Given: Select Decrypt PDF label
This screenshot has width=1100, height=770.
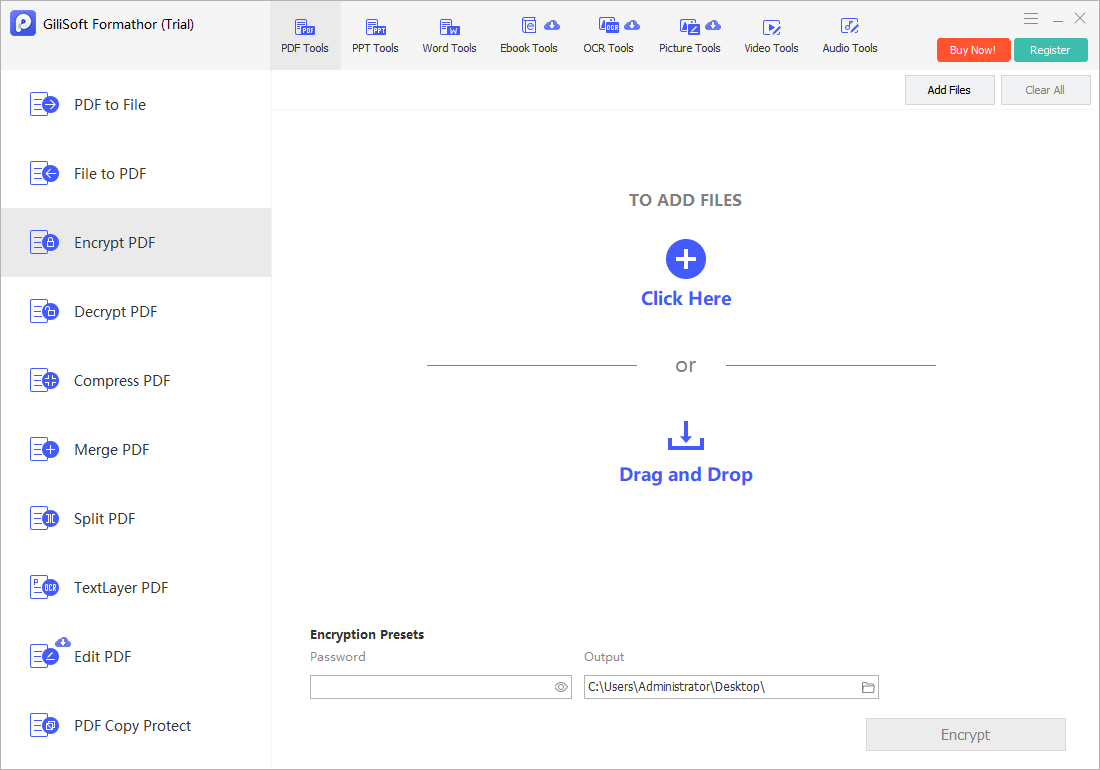Looking at the screenshot, I should pyautogui.click(x=116, y=311).
